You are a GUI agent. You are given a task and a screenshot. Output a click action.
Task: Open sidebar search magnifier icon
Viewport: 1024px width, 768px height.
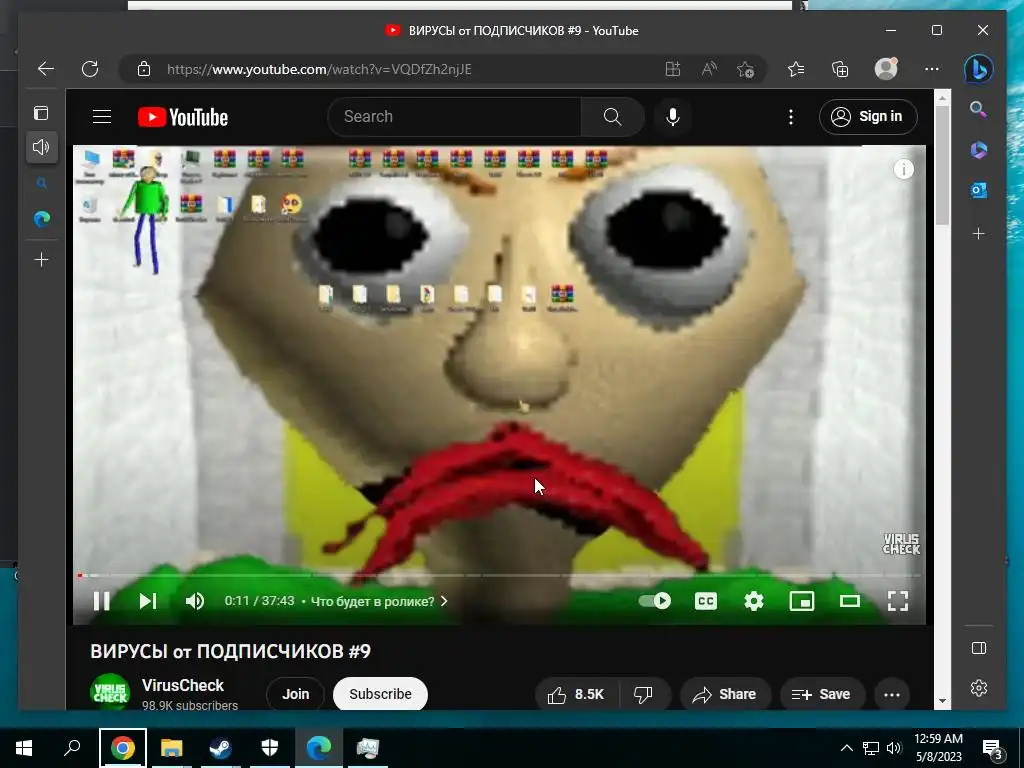click(x=978, y=109)
